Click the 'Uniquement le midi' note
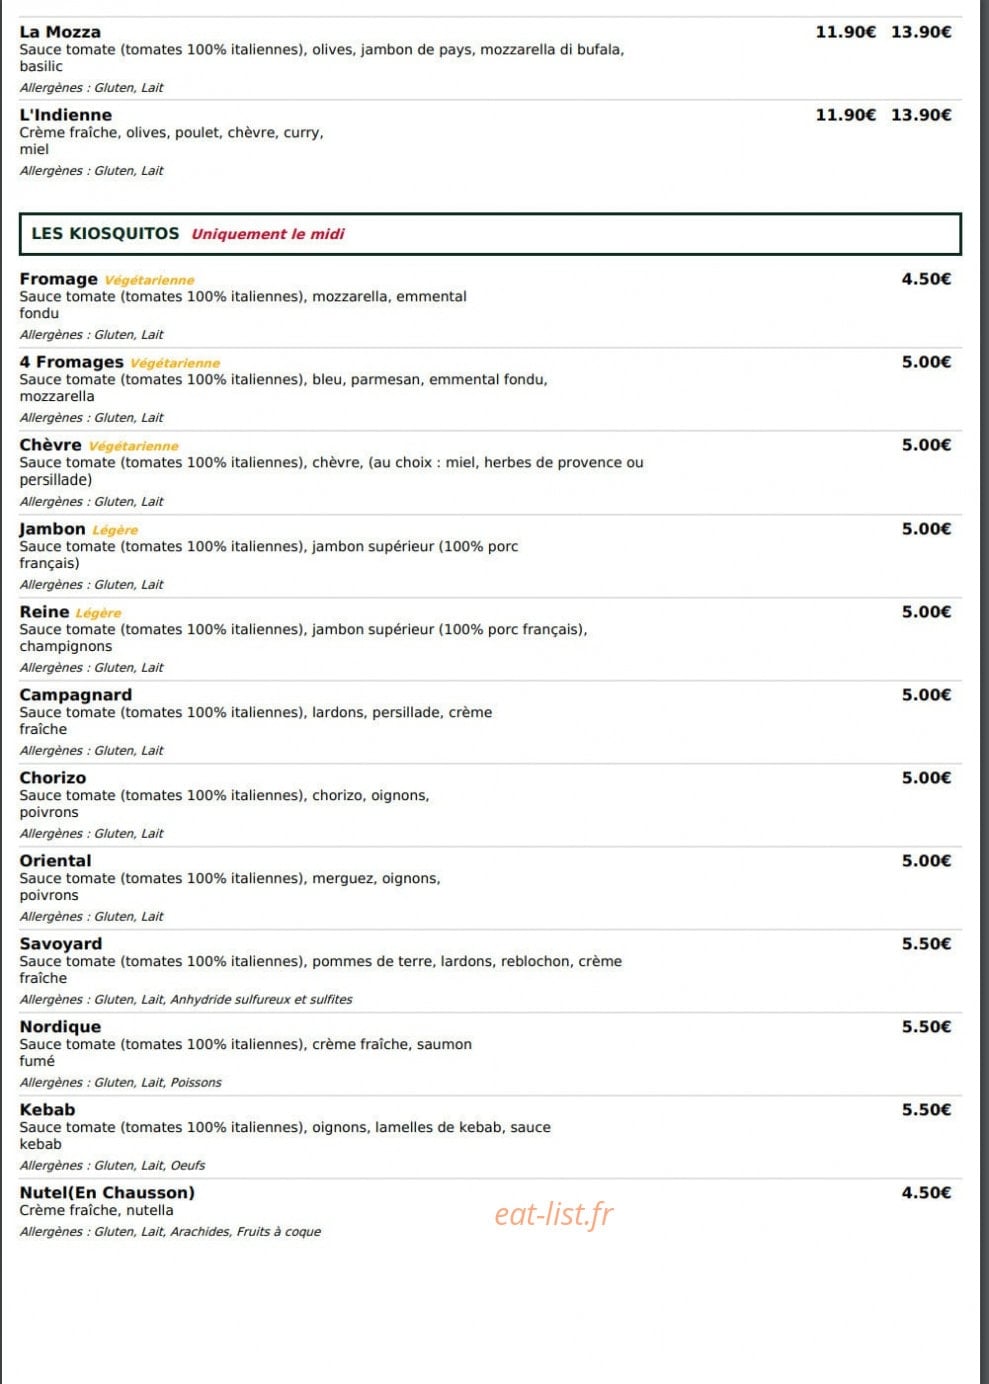The image size is (989, 1384). 268,234
